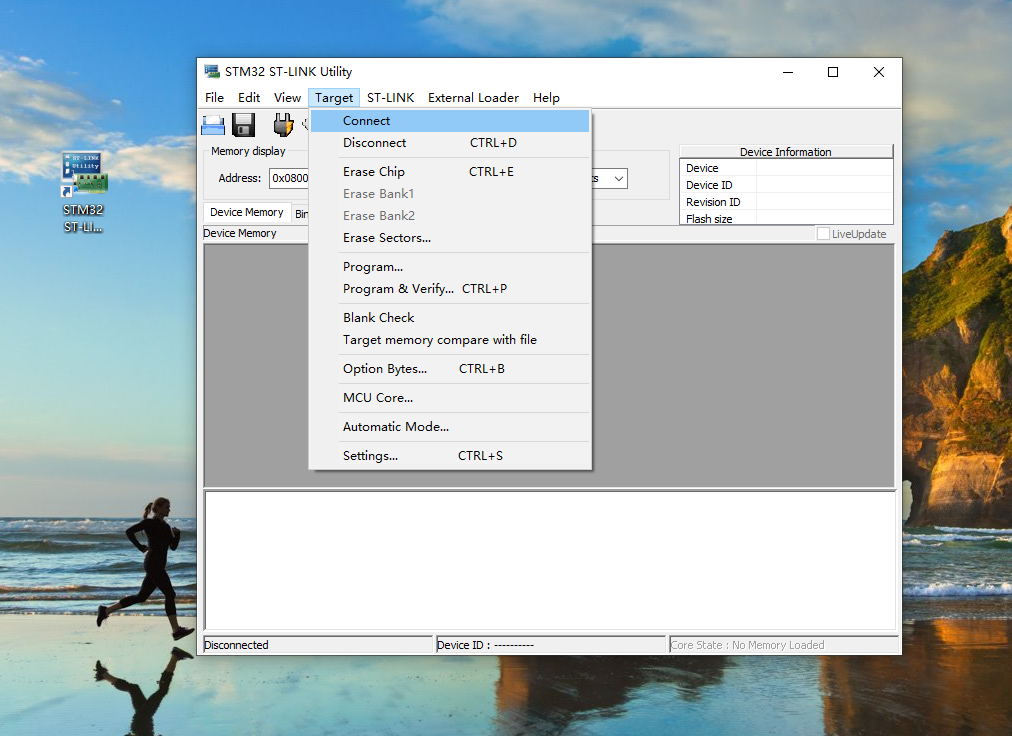Click the open file toolbar icon
1012x736 pixels.
[213, 125]
